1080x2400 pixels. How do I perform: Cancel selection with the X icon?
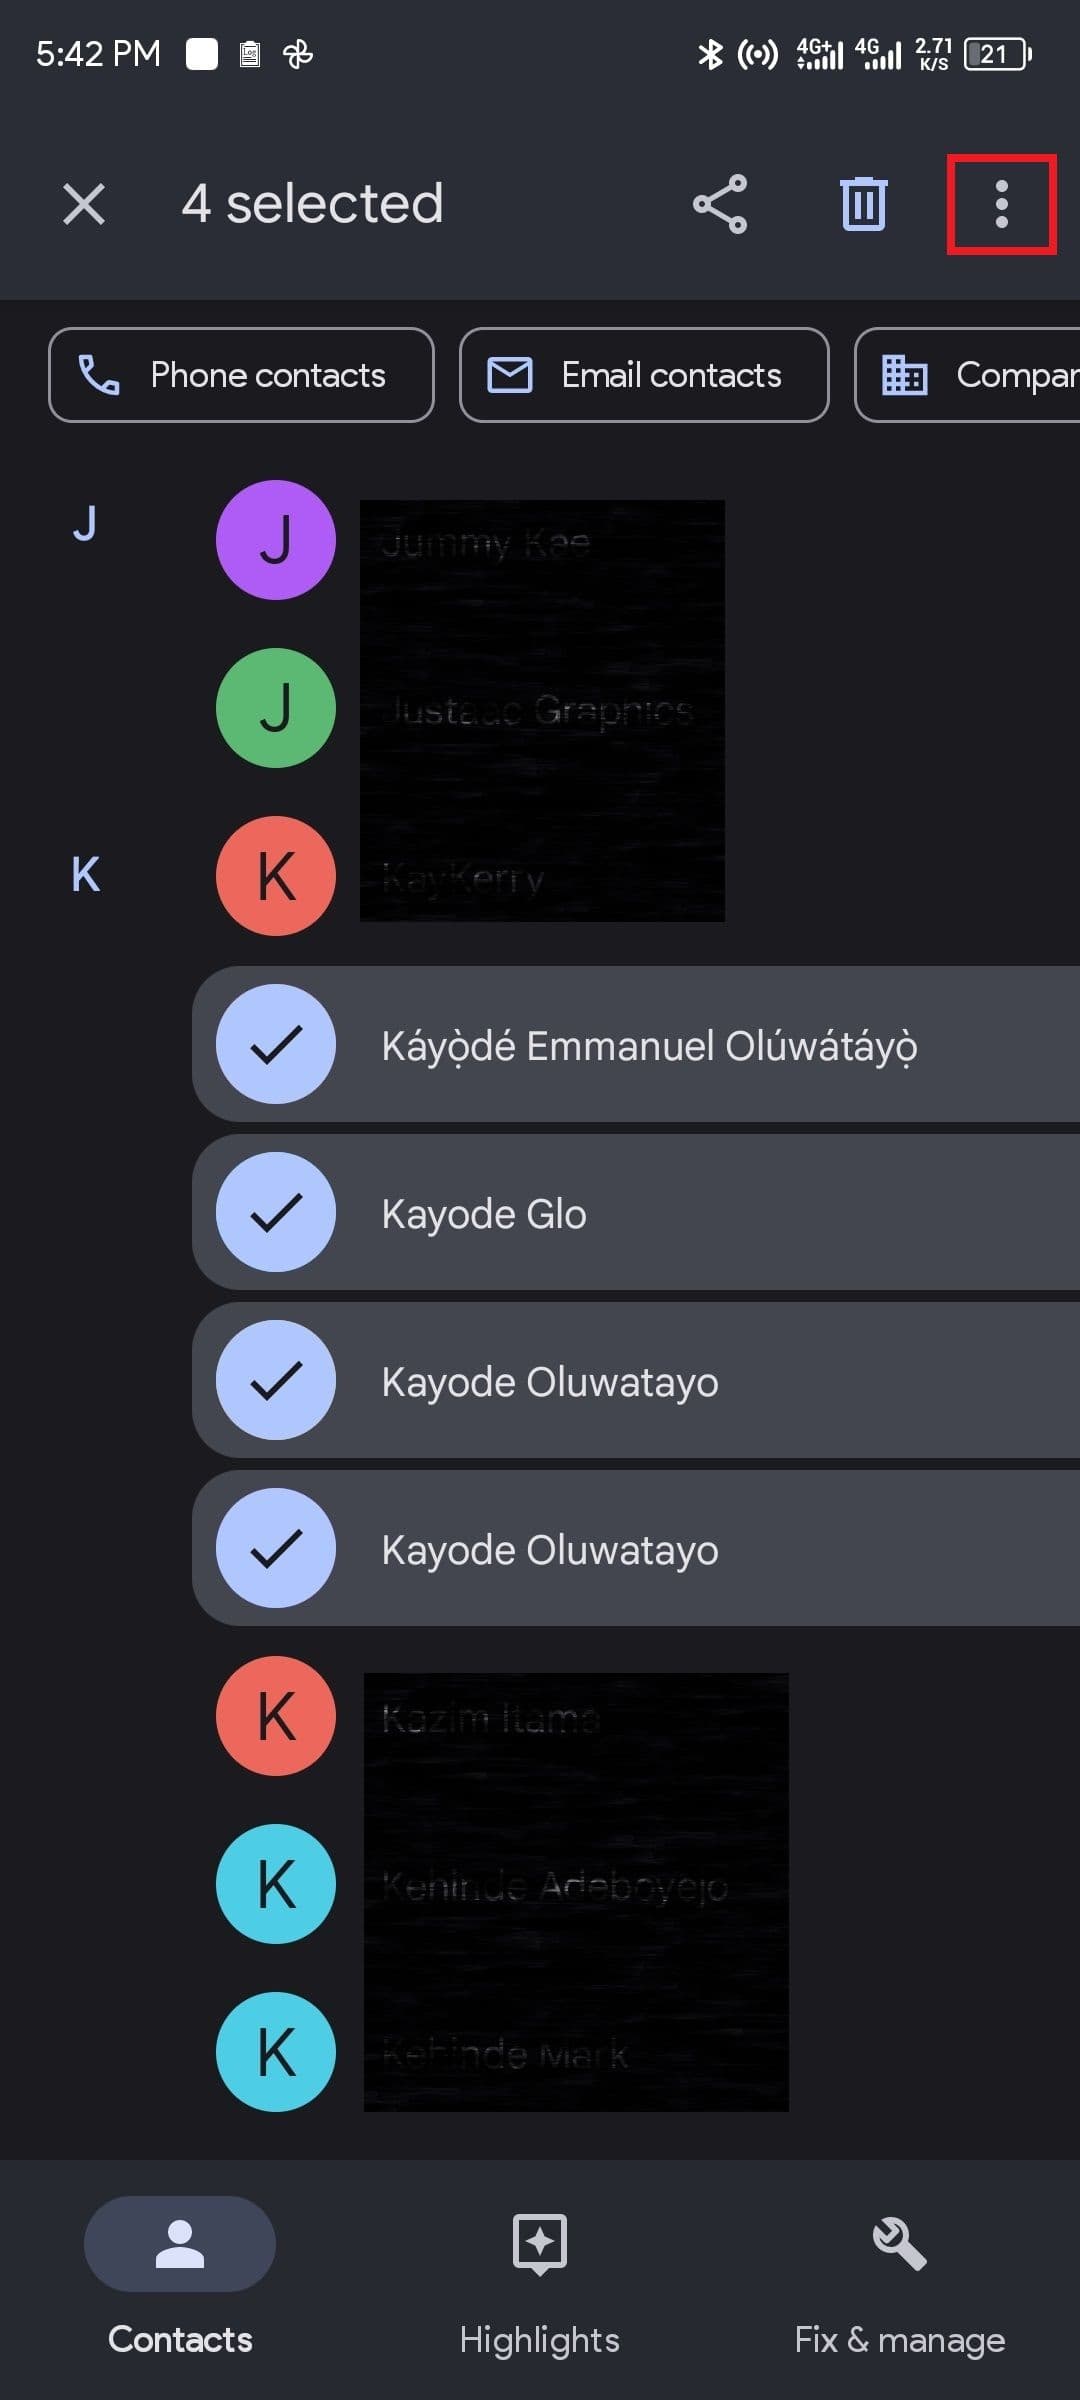84,204
